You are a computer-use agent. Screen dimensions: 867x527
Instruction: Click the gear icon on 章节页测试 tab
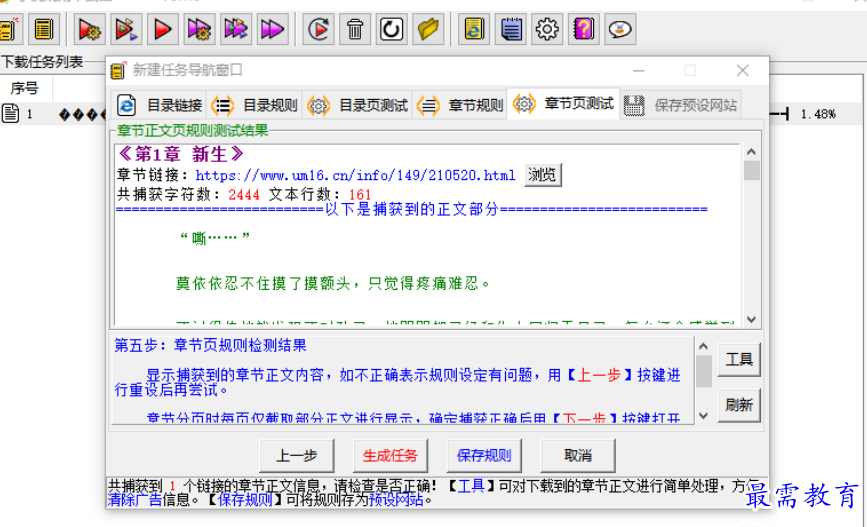[524, 103]
